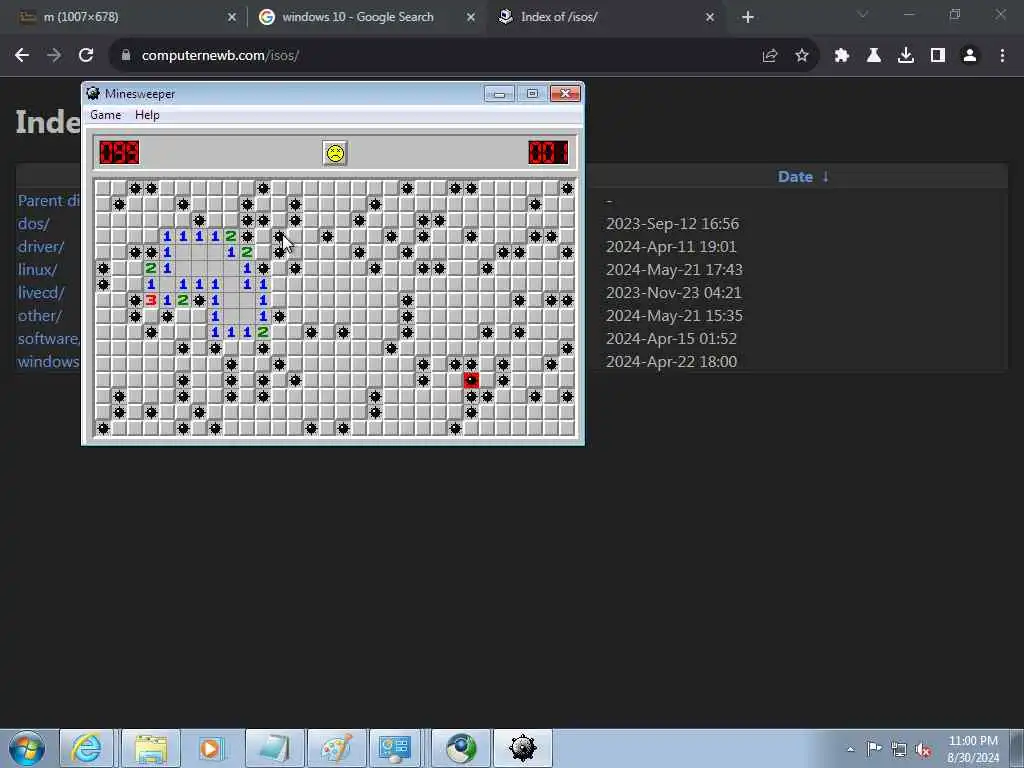Click the date 2024-Apr-15 01:52
Image resolution: width=1024 pixels, height=768 pixels.
click(x=671, y=338)
